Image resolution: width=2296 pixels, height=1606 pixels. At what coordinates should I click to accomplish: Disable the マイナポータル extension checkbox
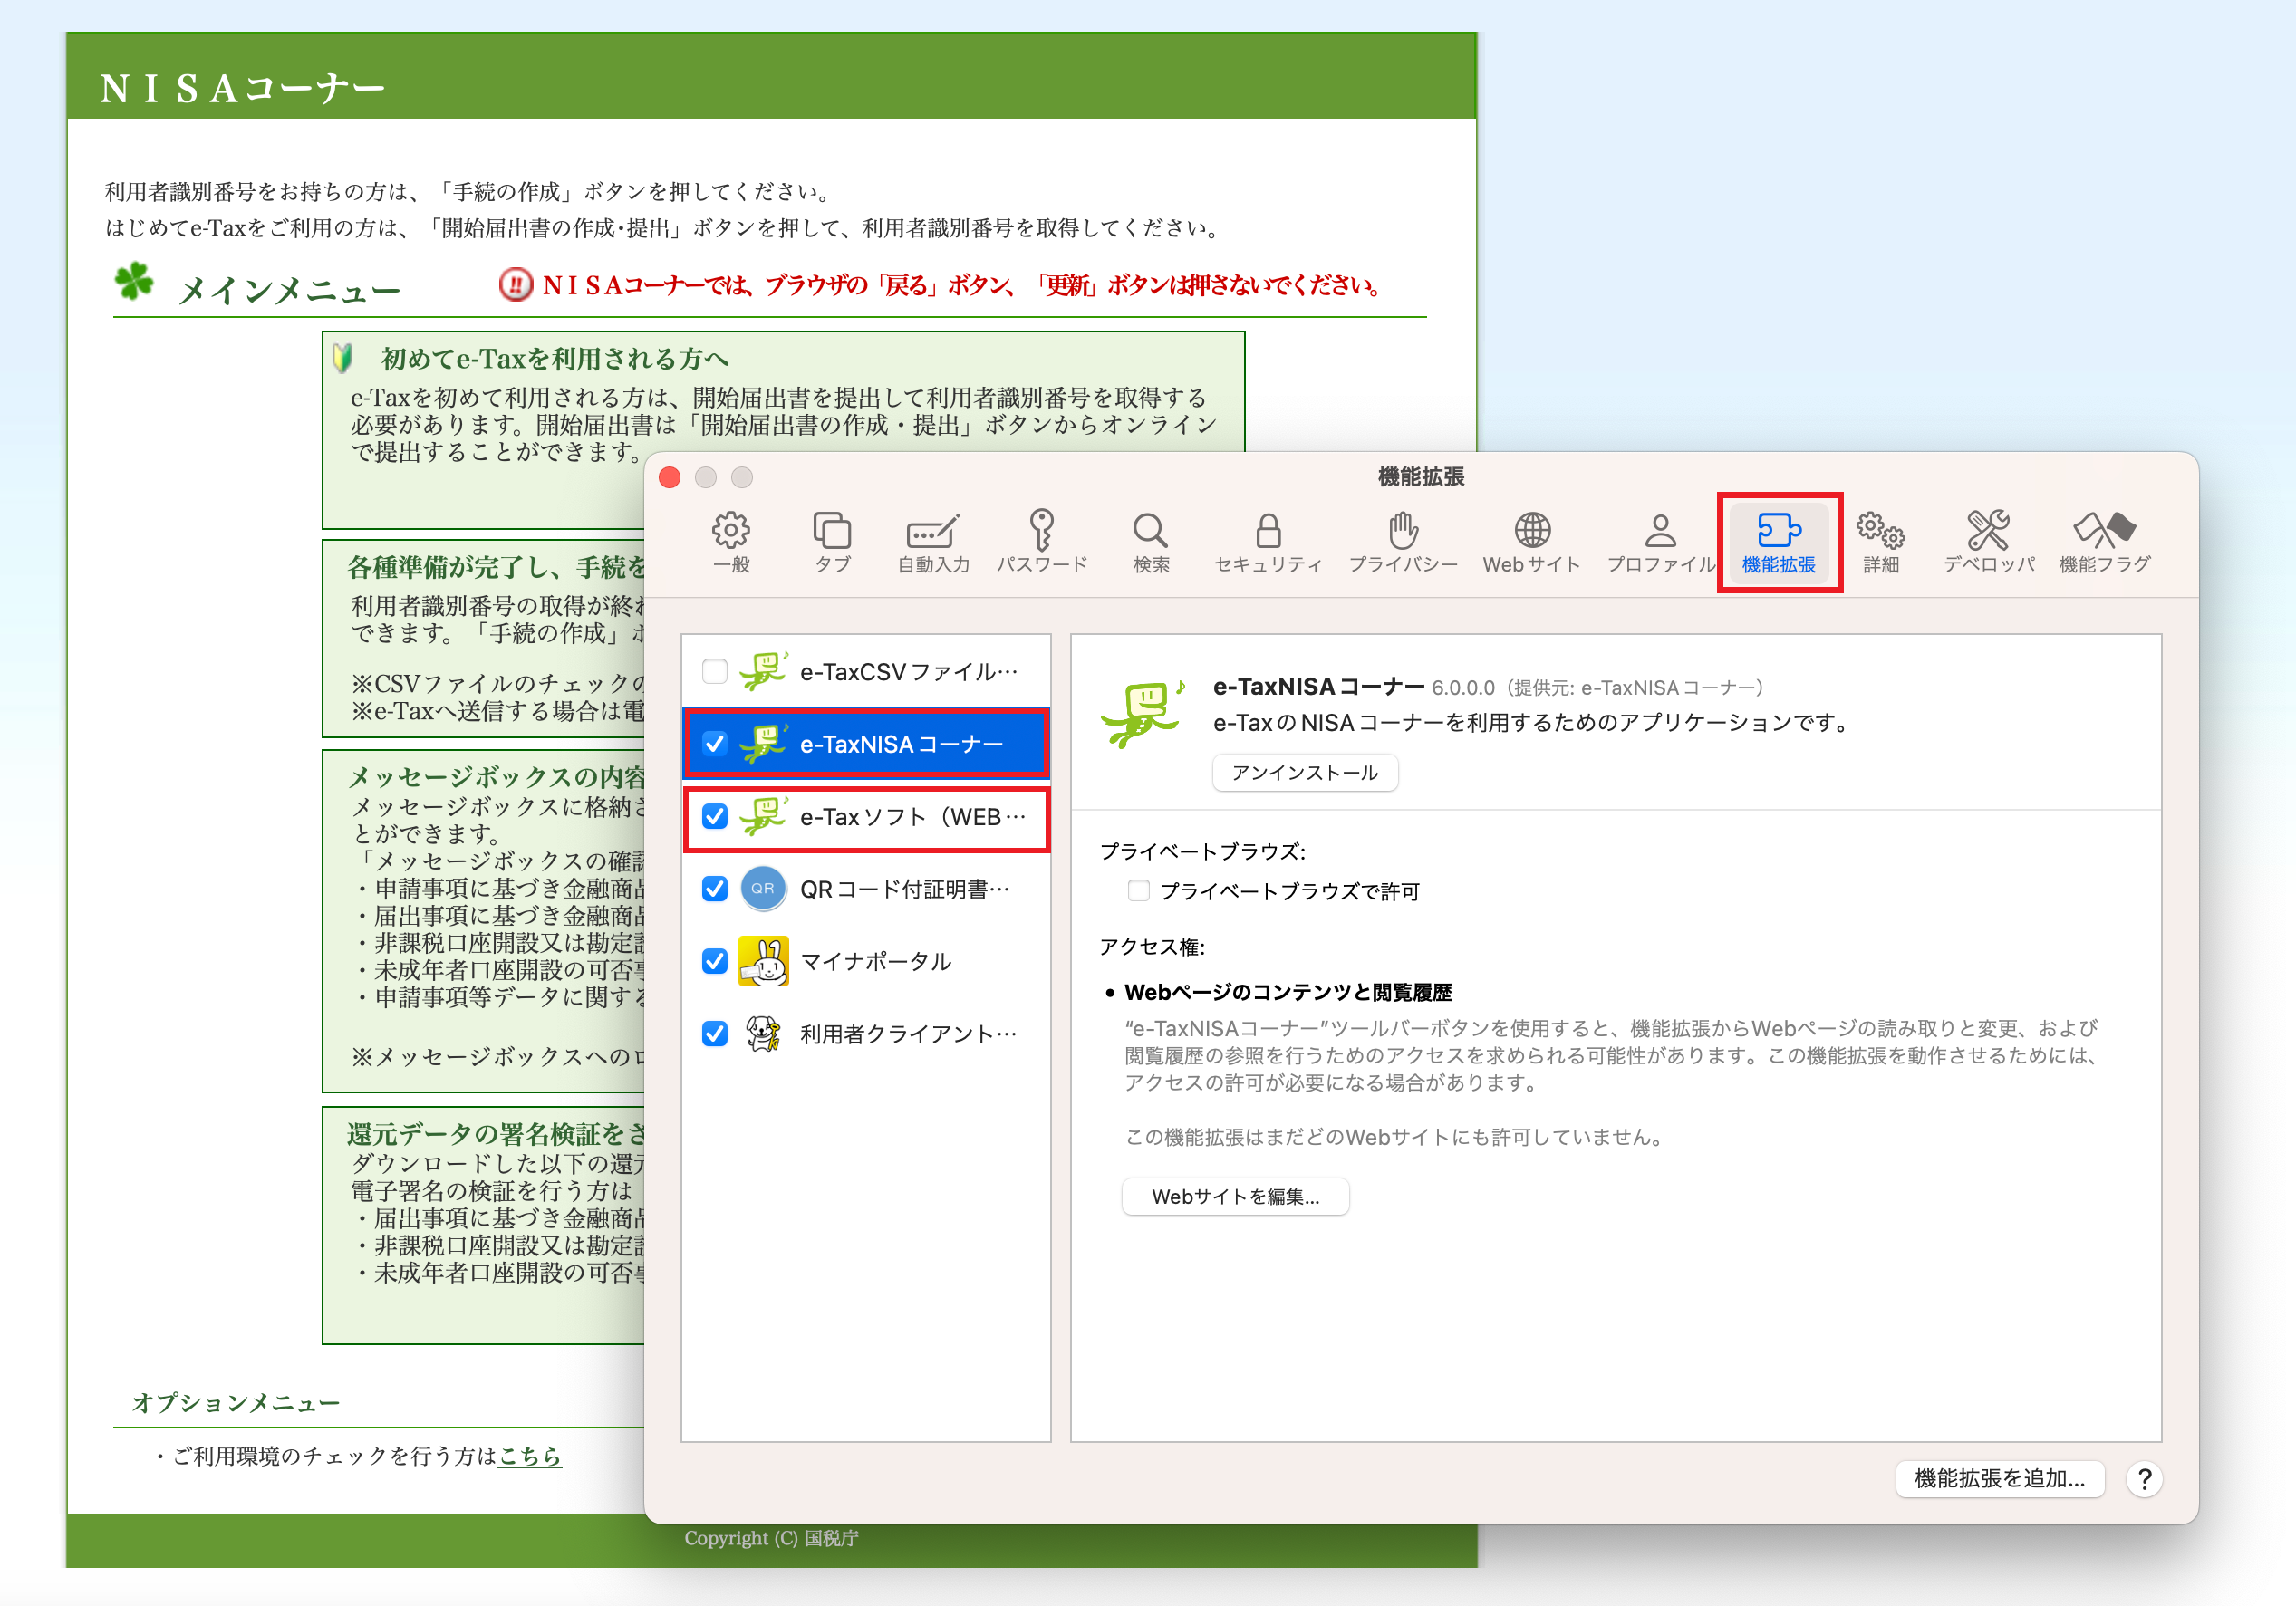click(714, 960)
